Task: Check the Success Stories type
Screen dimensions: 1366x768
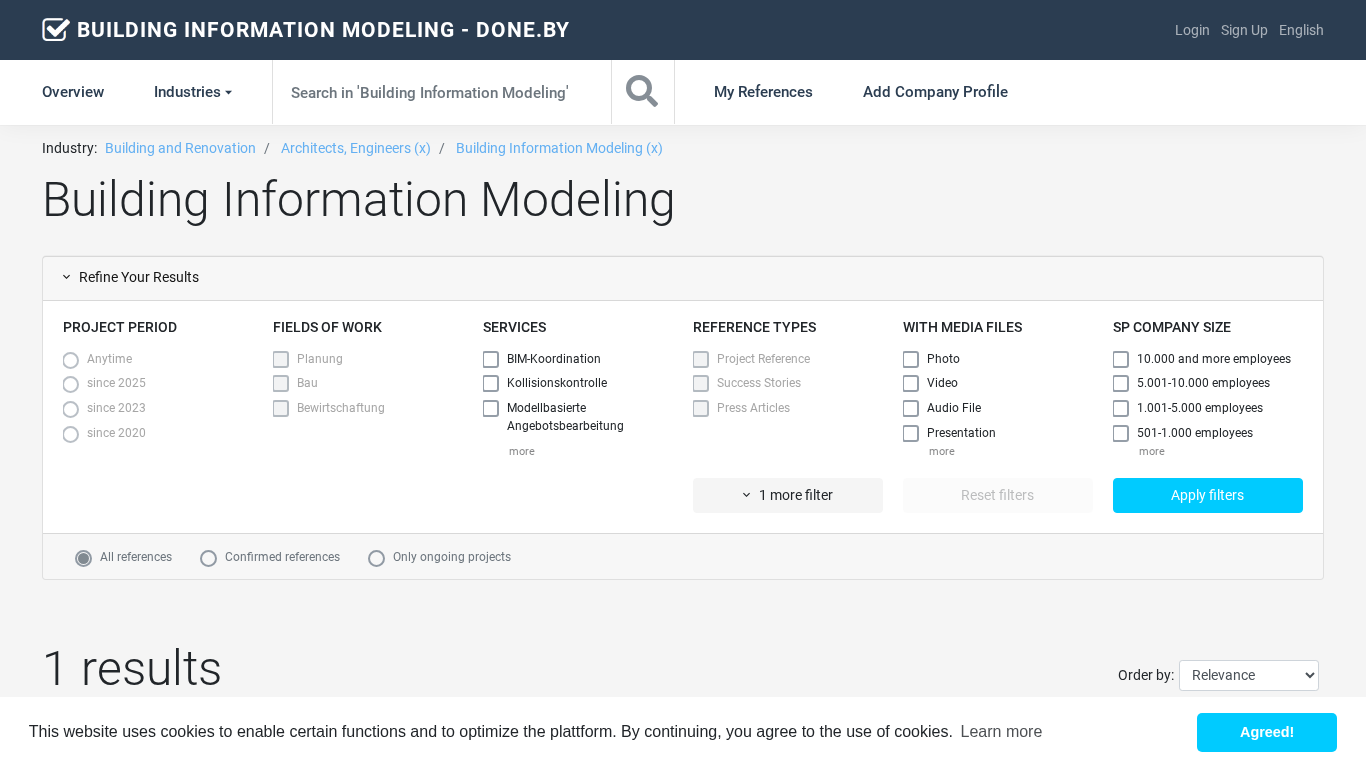Action: [701, 384]
